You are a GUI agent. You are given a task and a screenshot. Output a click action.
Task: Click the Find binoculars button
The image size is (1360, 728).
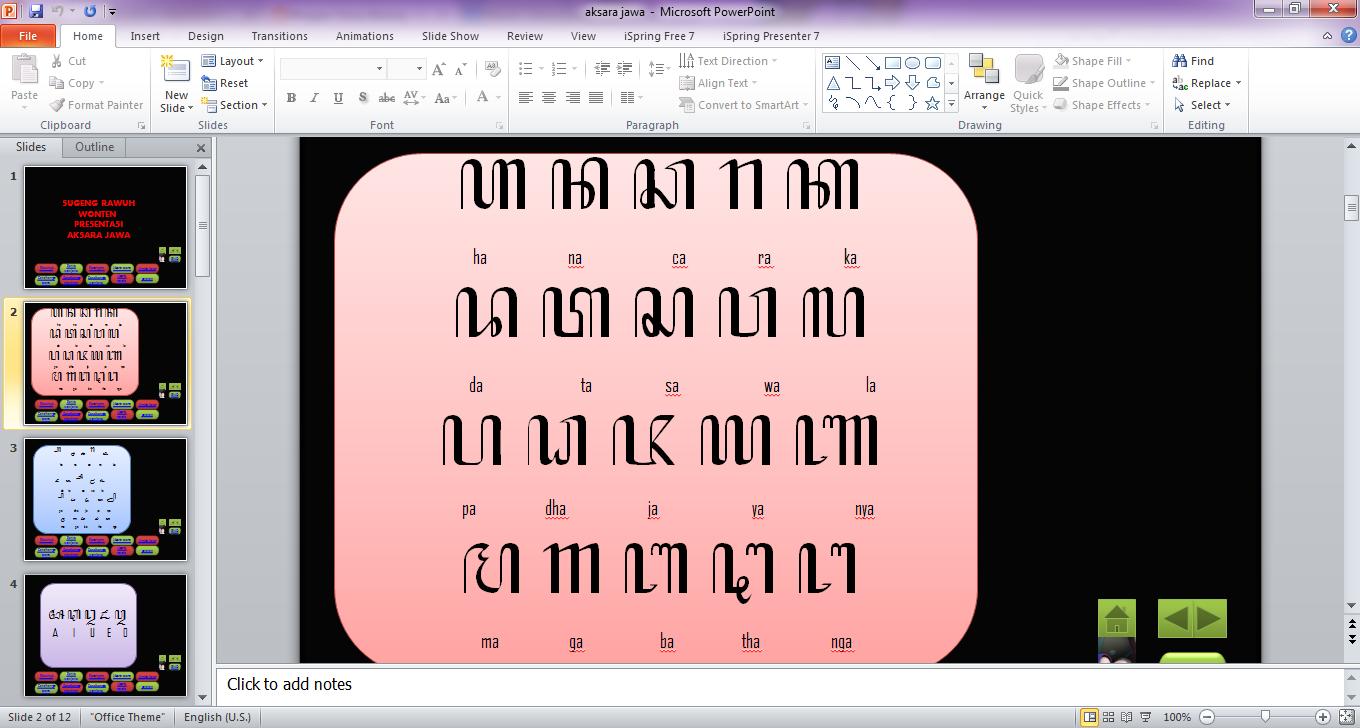1193,61
